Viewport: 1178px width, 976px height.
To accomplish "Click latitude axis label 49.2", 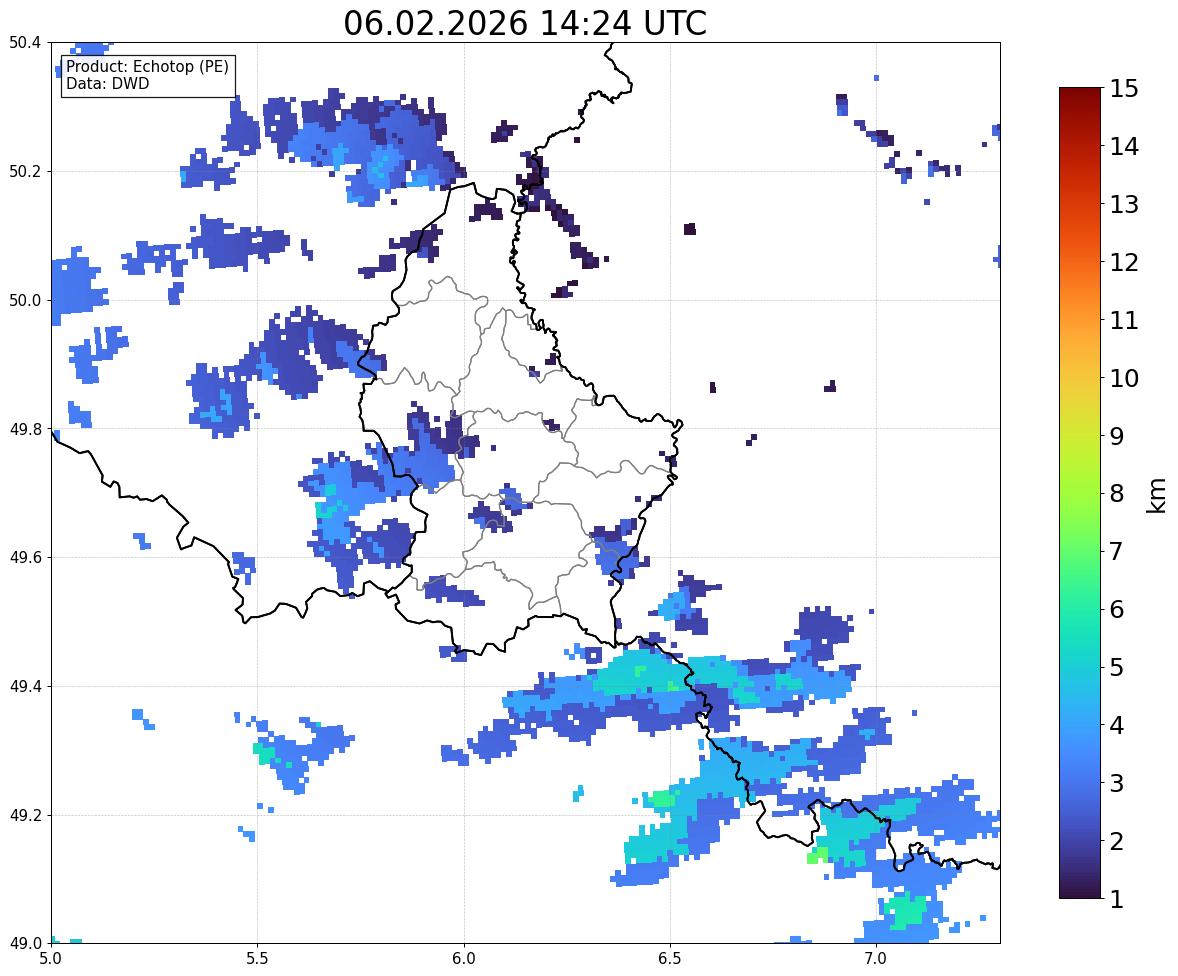I will pos(25,815).
